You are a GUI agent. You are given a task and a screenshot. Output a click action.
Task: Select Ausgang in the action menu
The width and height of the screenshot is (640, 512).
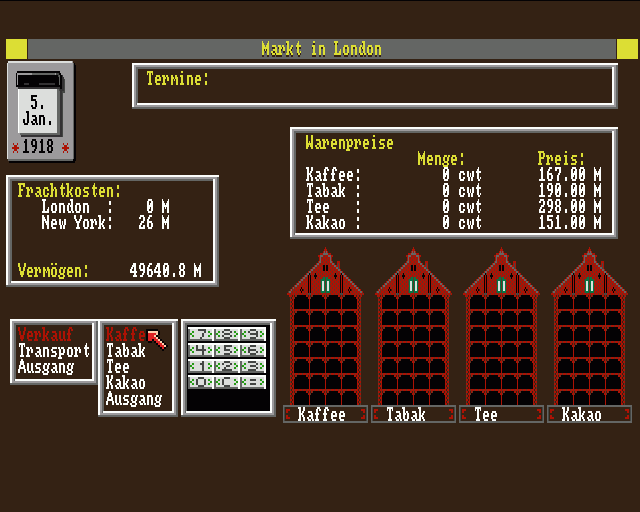coord(46,367)
